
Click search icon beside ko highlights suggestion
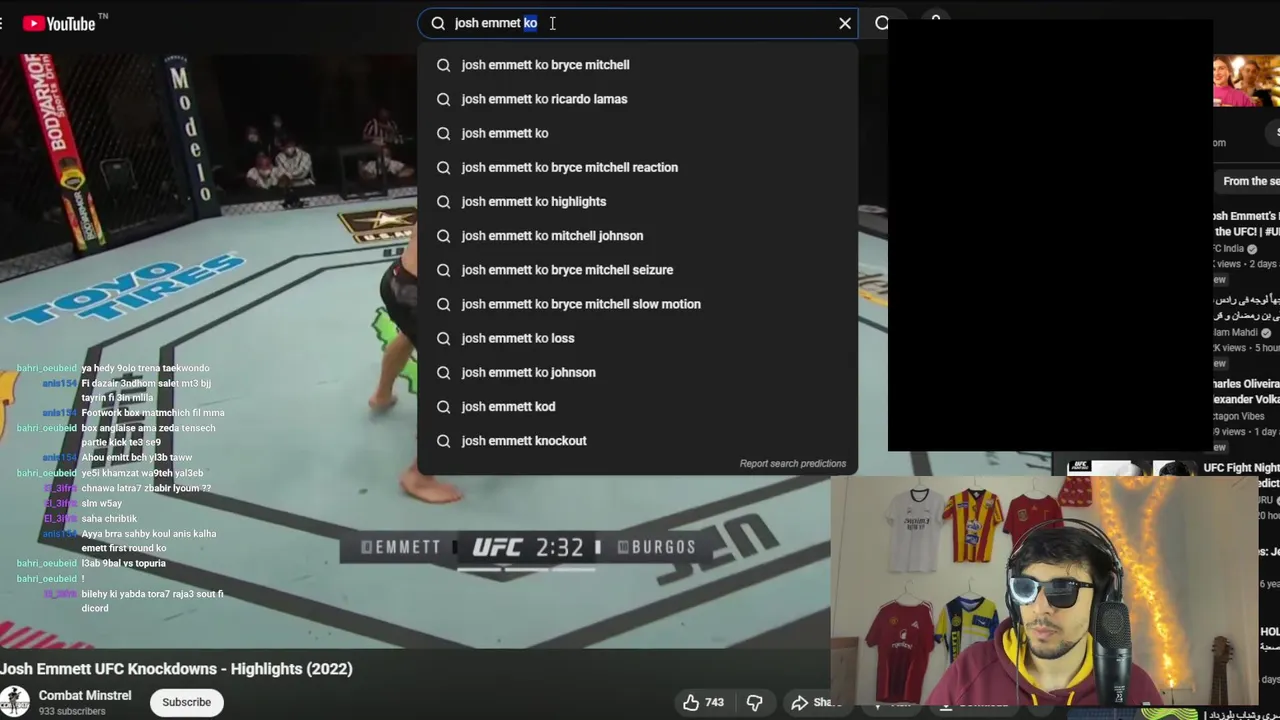tap(443, 201)
